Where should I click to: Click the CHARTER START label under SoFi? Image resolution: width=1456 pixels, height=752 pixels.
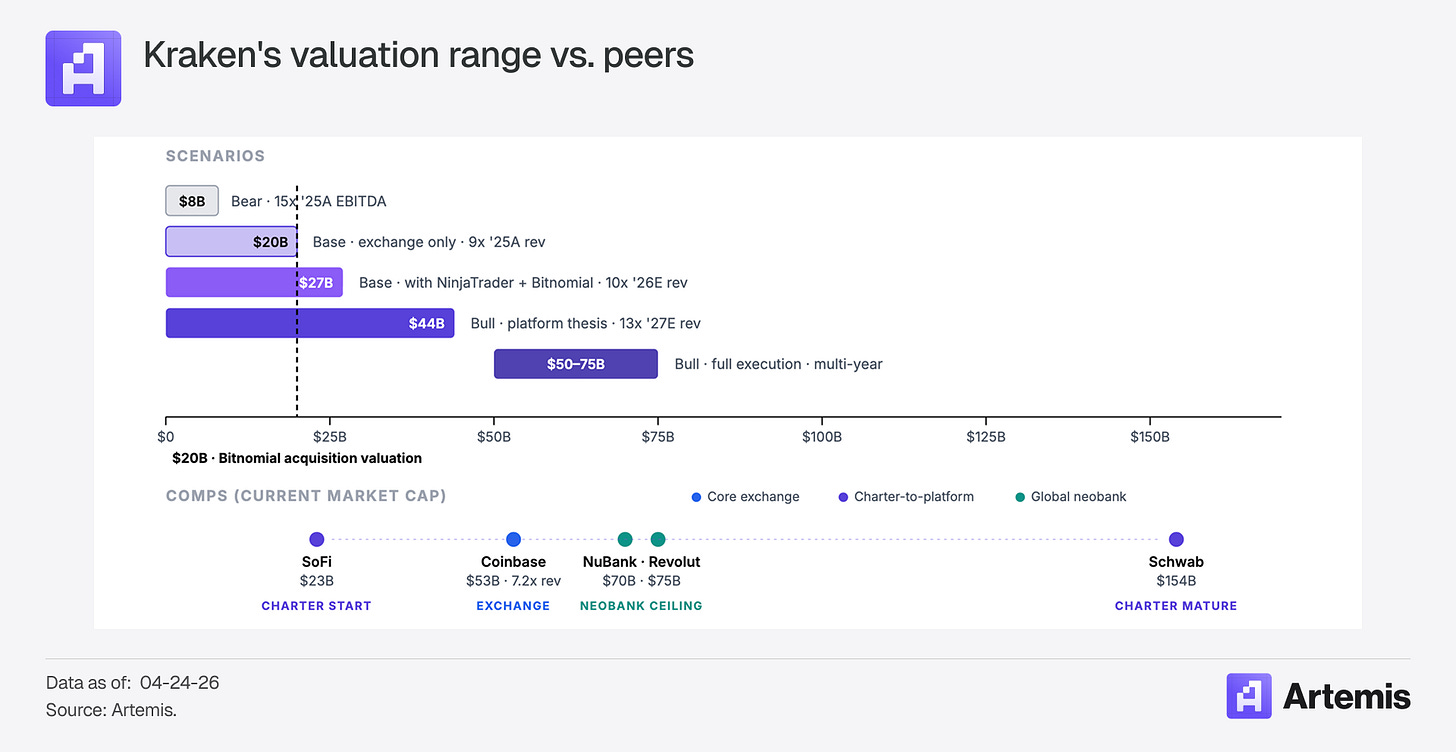click(316, 606)
